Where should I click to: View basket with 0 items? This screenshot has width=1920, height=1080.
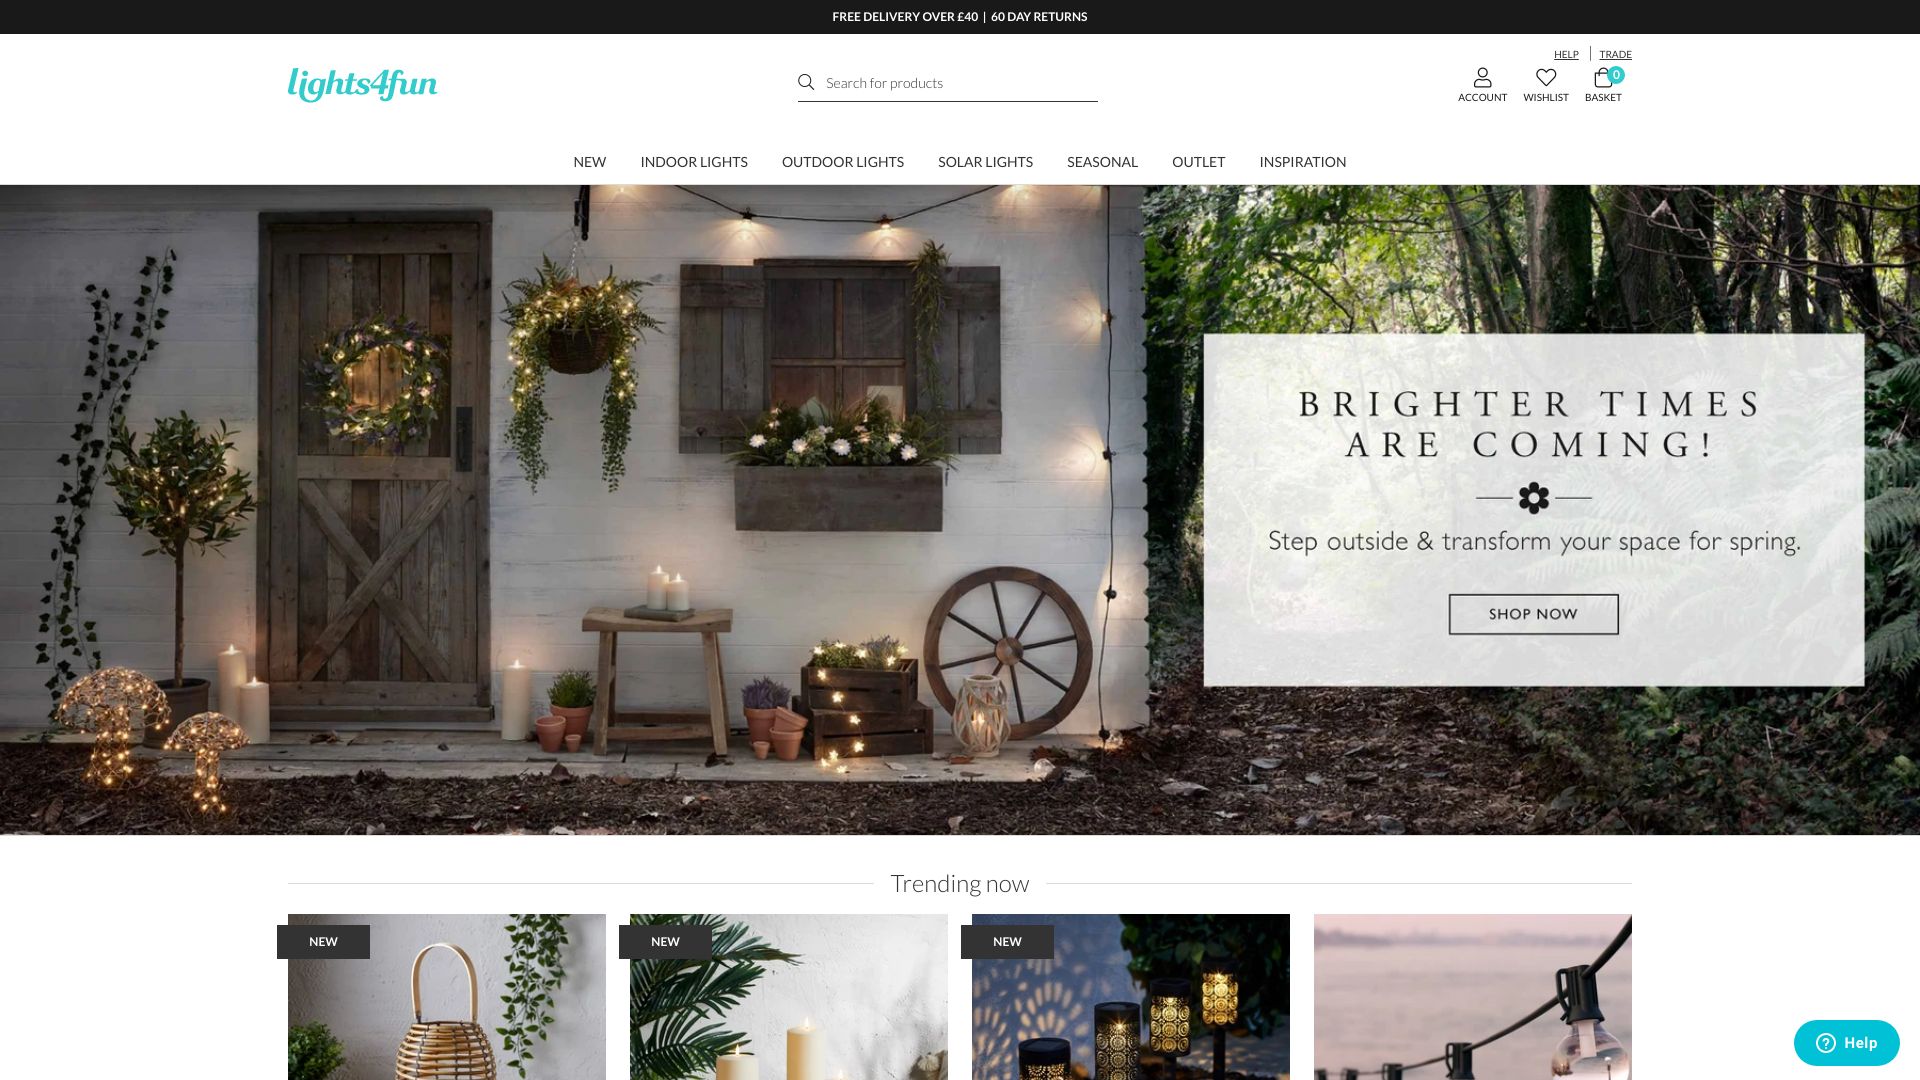click(x=1602, y=83)
